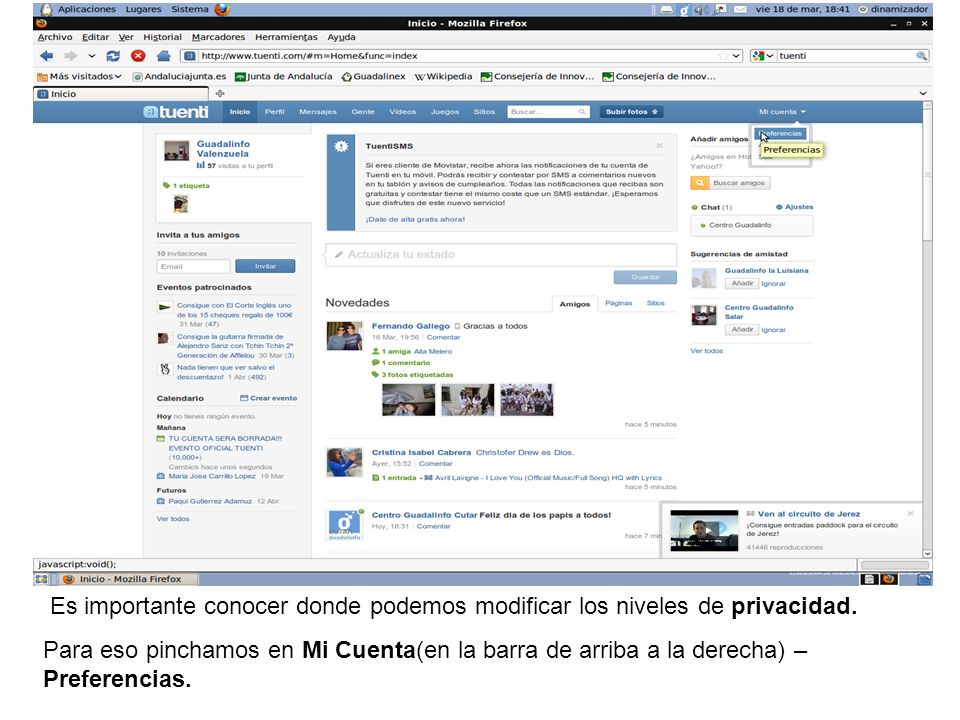Viewport: 960px width, 720px height.
Task: Click the forward navigation arrow
Action: (x=70, y=56)
